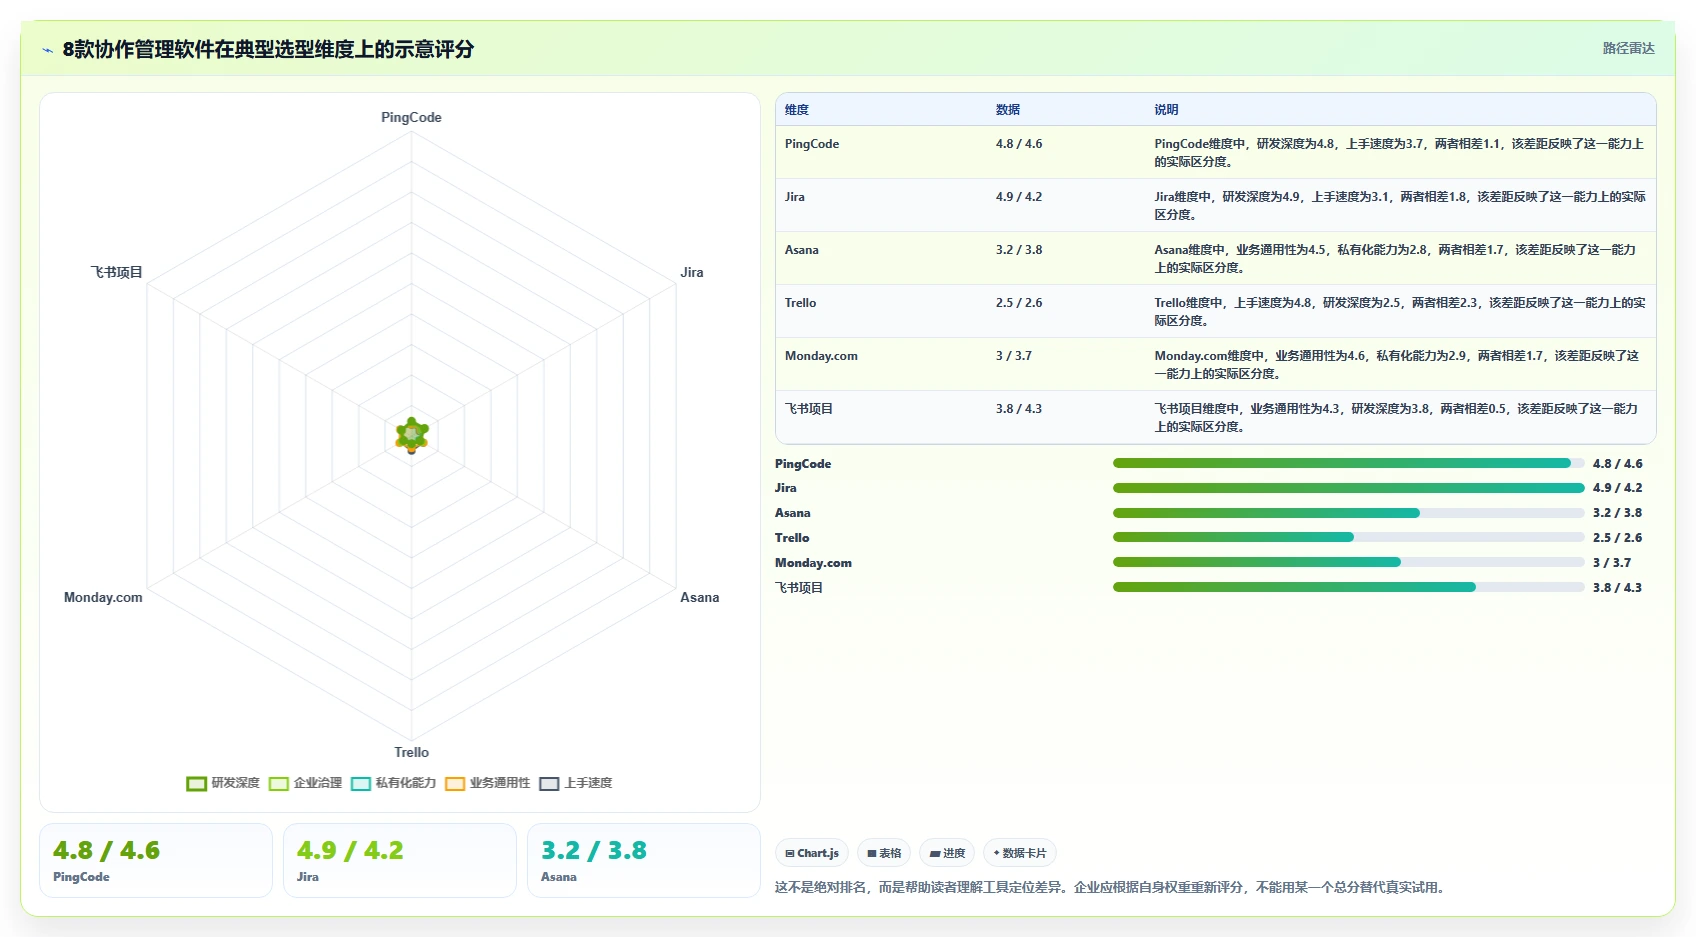
Task: Click the 飞书项目 description starting 飞书项目维度中
Action: pos(1396,418)
